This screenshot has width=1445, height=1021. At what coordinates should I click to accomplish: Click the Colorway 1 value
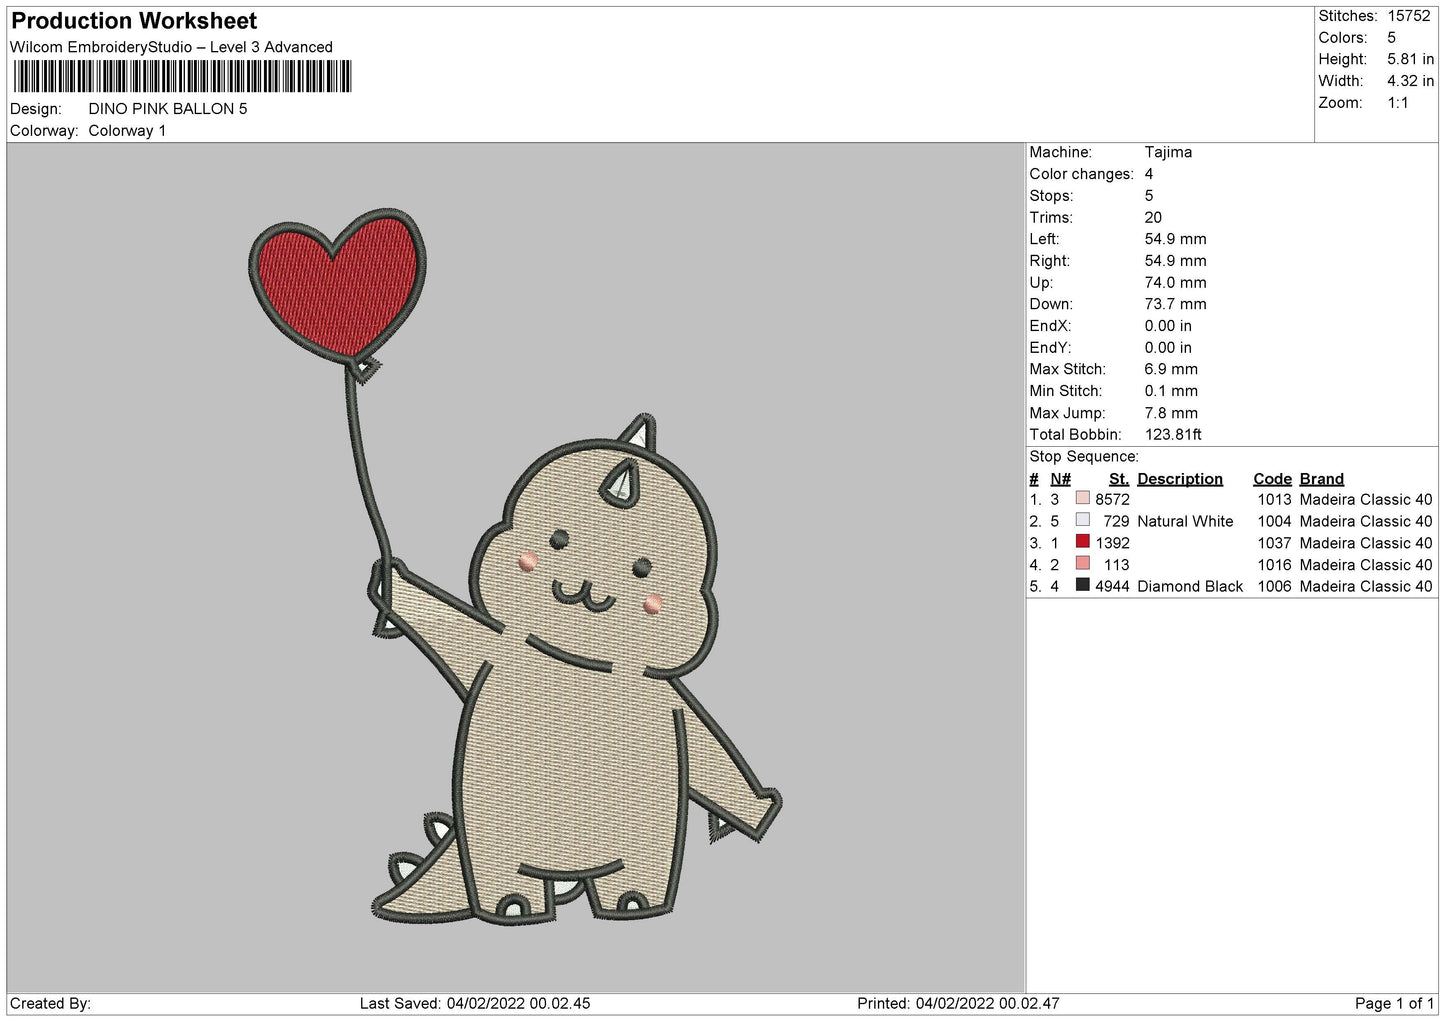point(127,131)
